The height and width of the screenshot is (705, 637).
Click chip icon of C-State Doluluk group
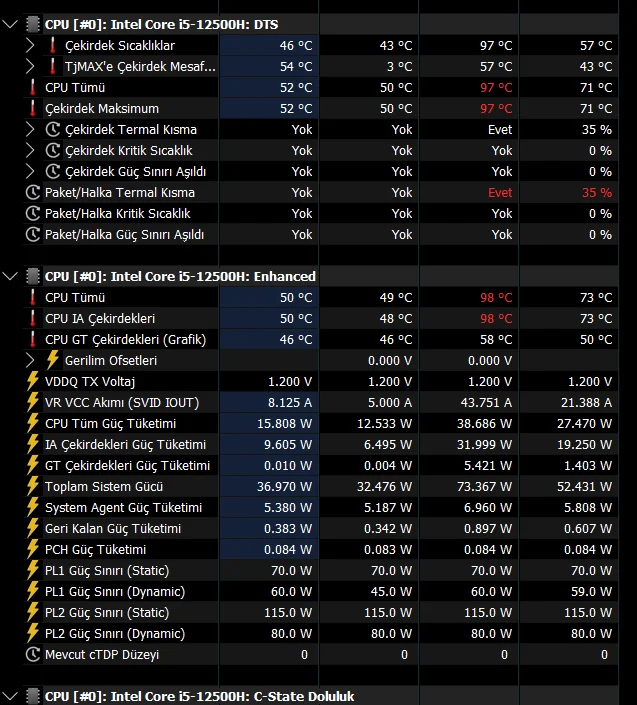tap(33, 696)
